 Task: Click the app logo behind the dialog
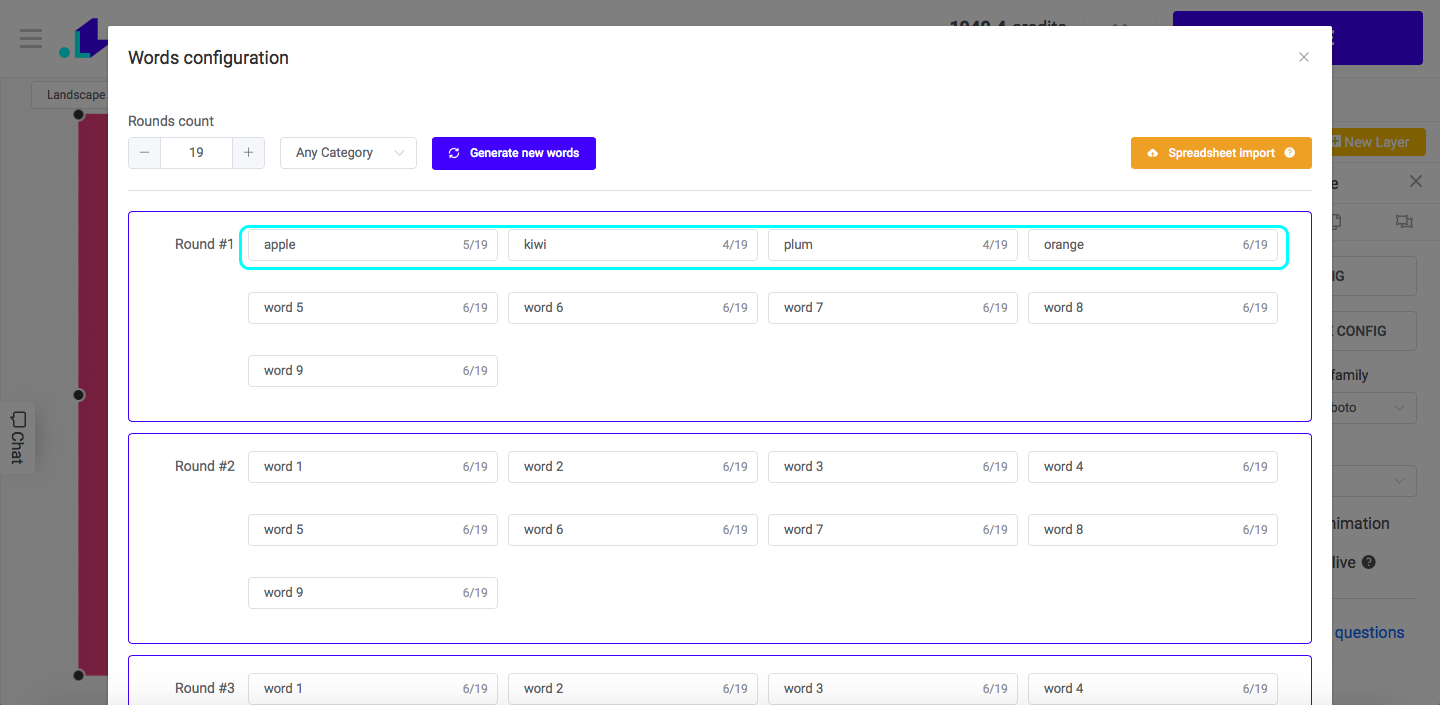(82, 38)
